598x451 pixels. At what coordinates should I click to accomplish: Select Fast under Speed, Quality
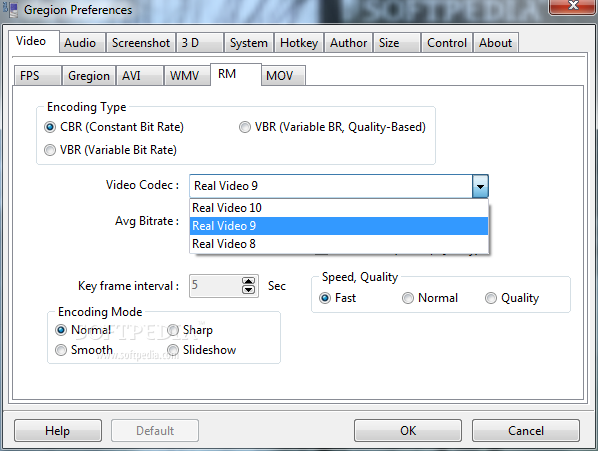(338, 298)
